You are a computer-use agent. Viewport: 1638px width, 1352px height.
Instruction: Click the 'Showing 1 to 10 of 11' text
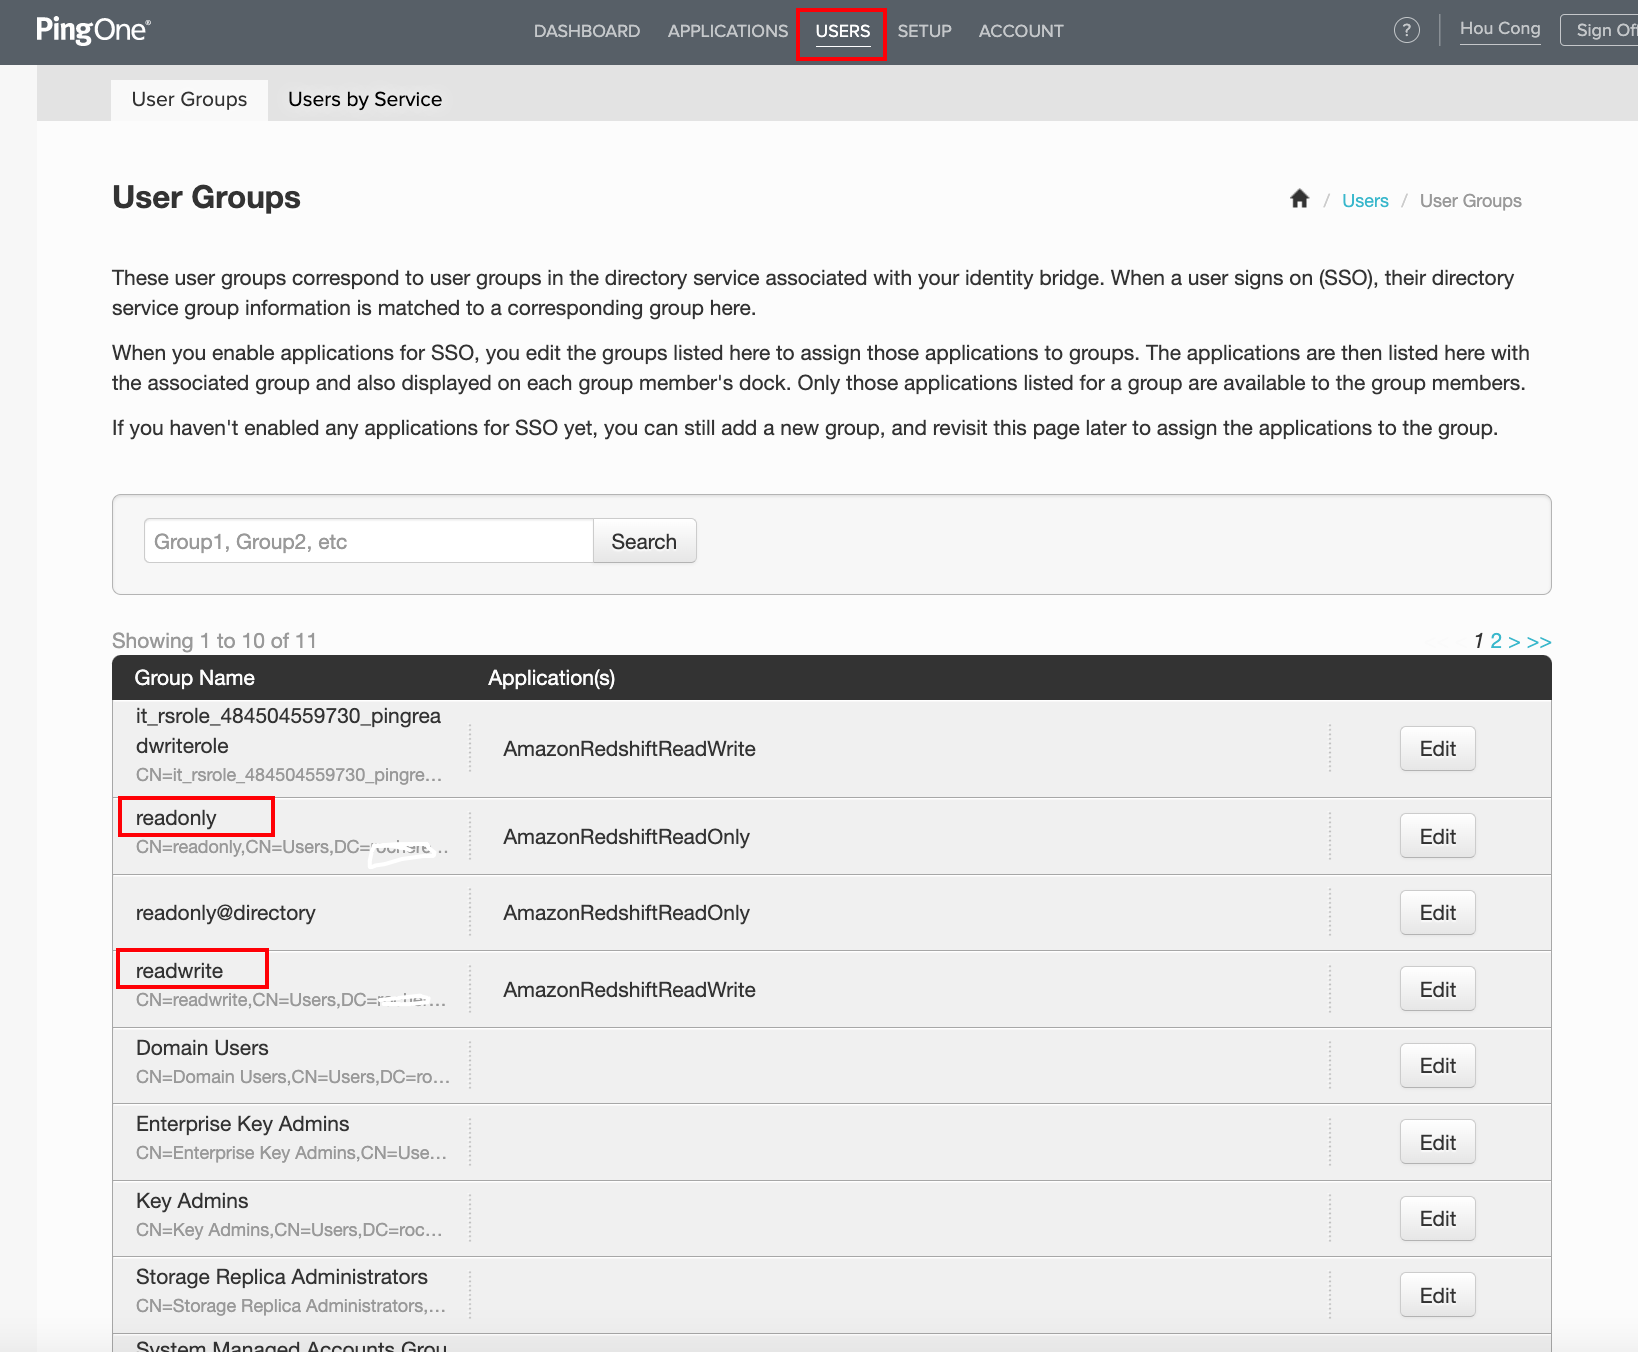[x=214, y=641]
